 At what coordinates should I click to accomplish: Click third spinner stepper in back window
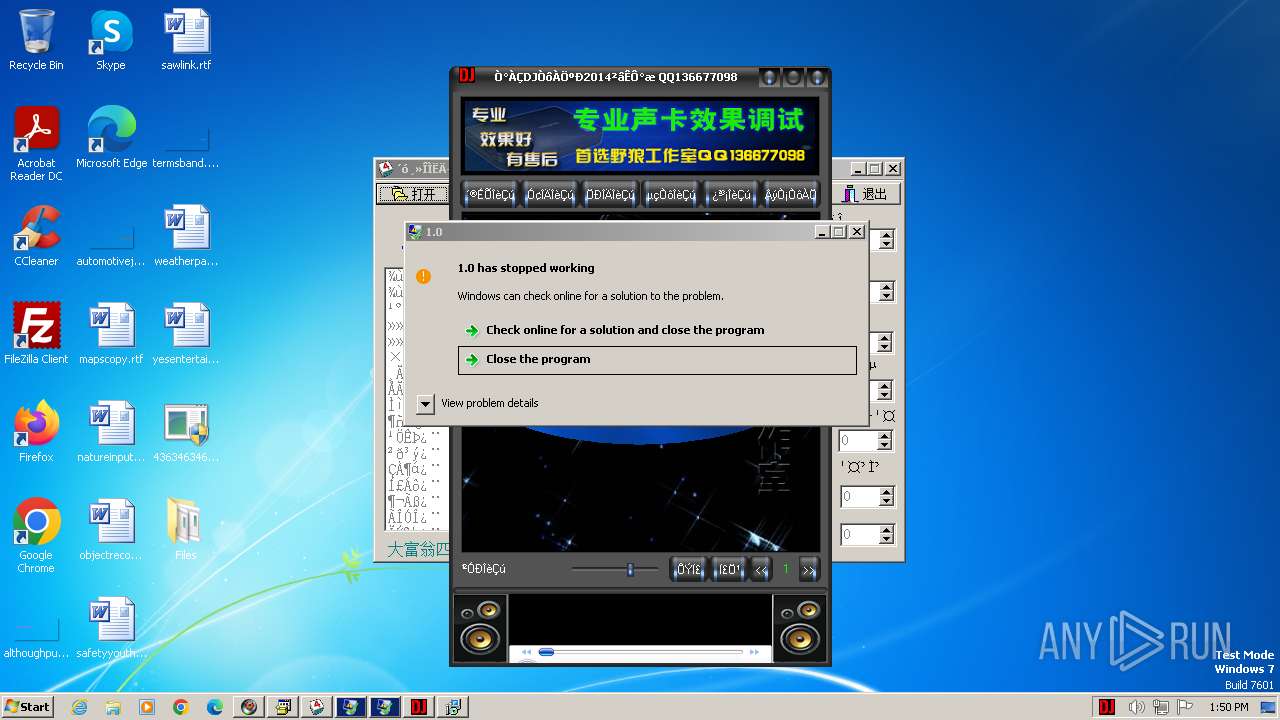point(885,343)
